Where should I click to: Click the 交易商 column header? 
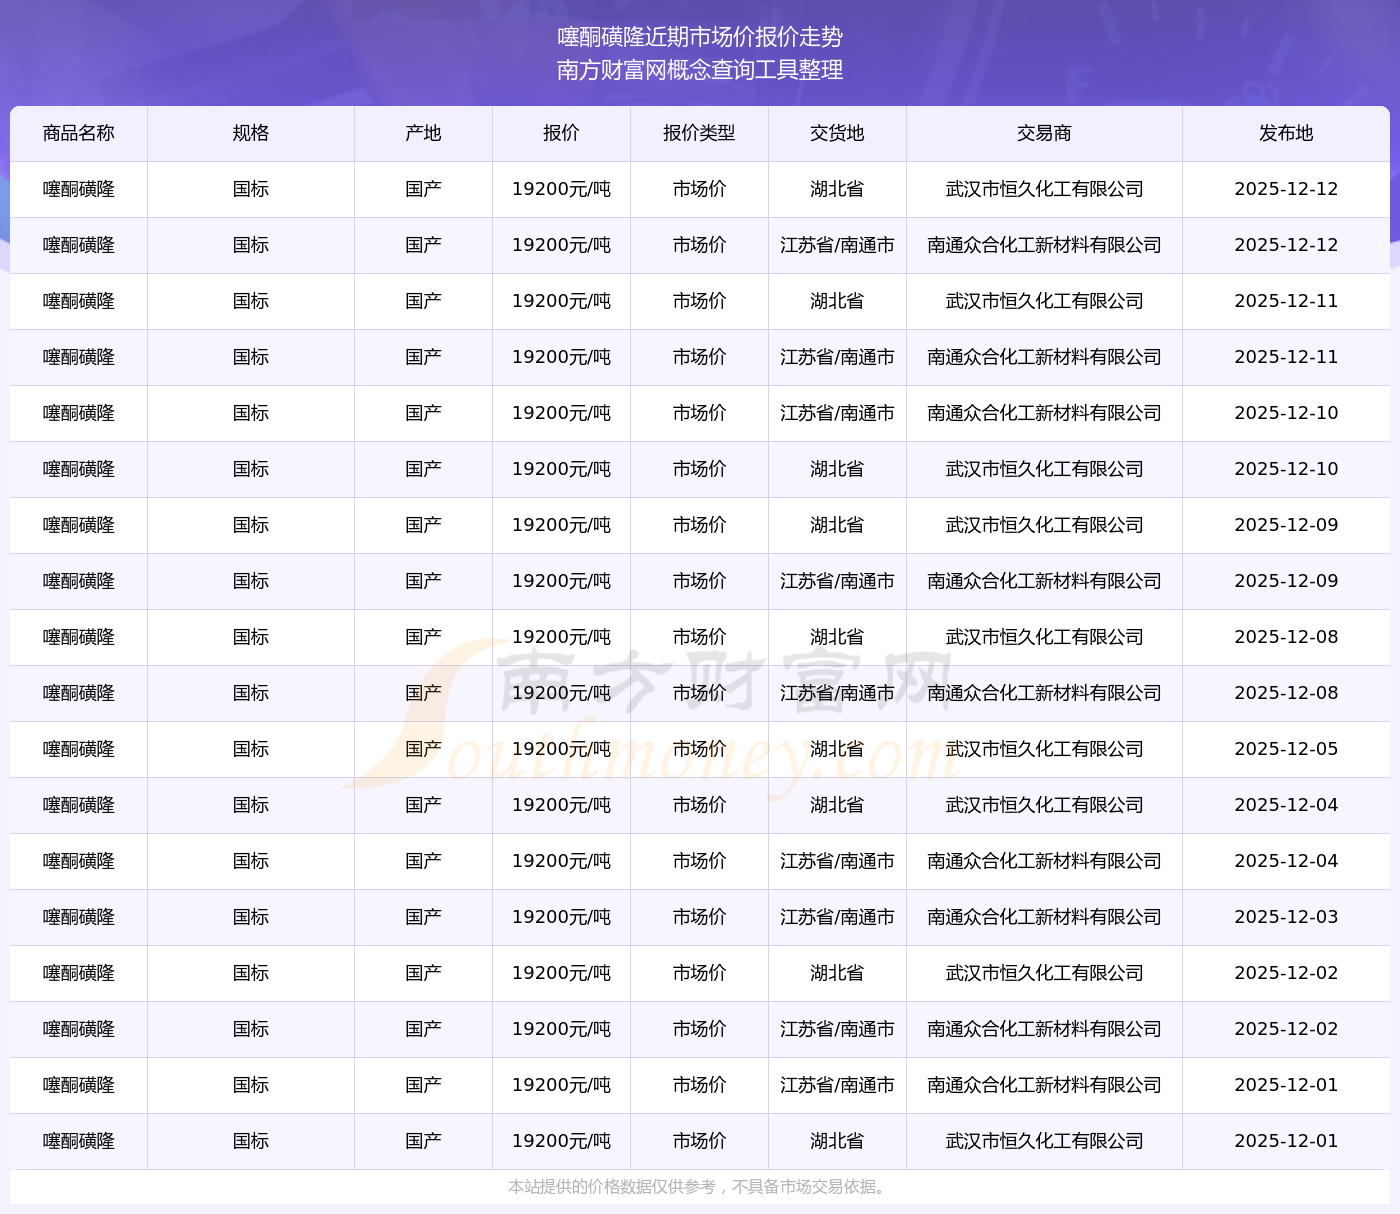click(1044, 133)
